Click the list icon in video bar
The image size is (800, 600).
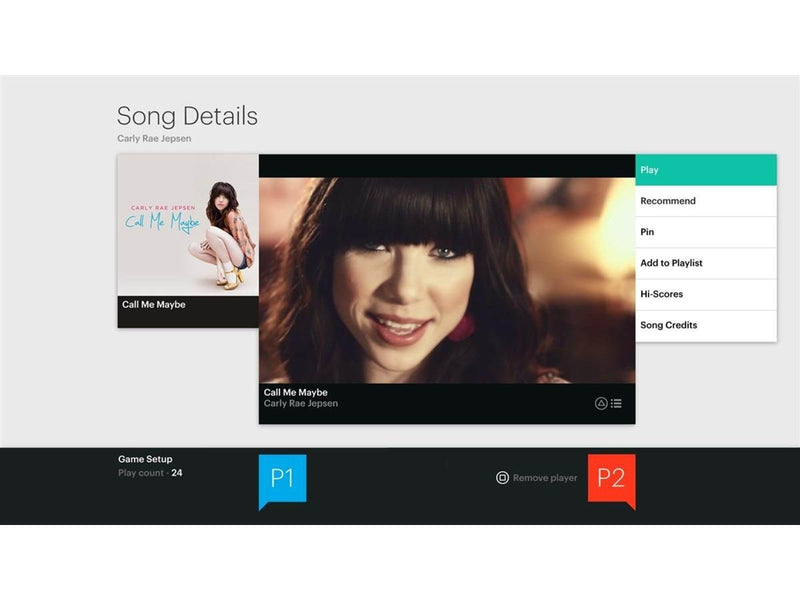616,404
